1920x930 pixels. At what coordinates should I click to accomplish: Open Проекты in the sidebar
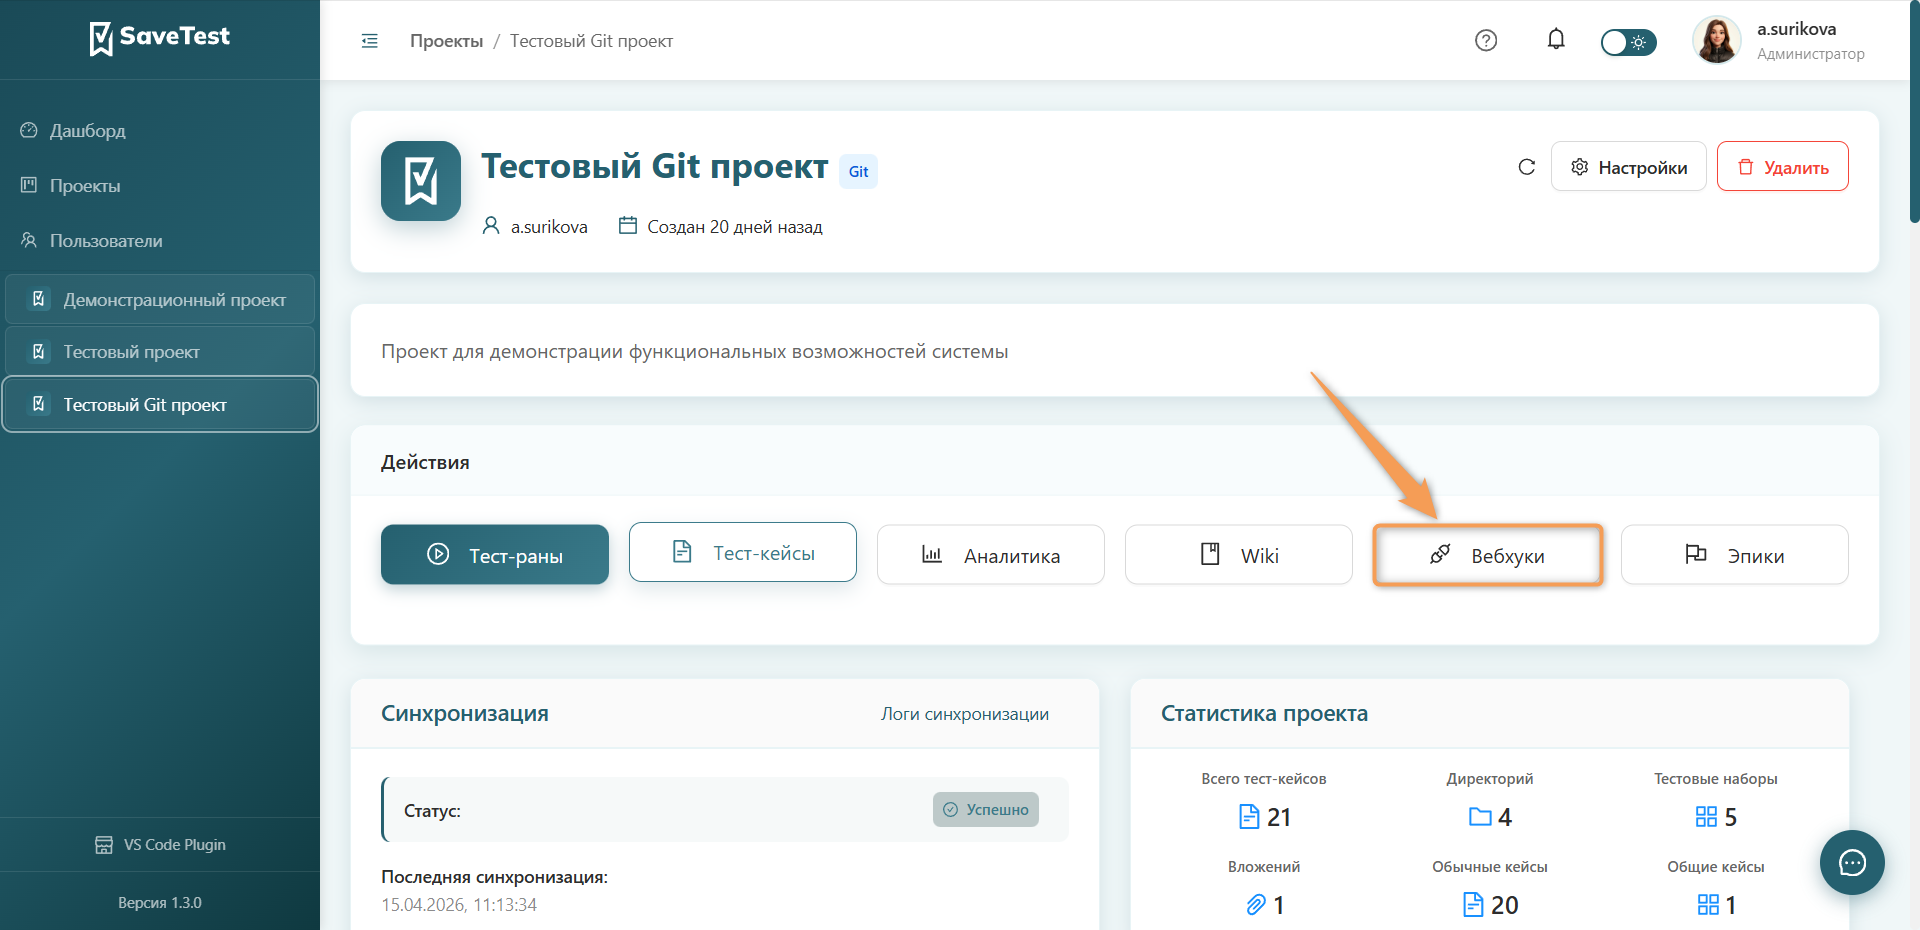click(160, 186)
